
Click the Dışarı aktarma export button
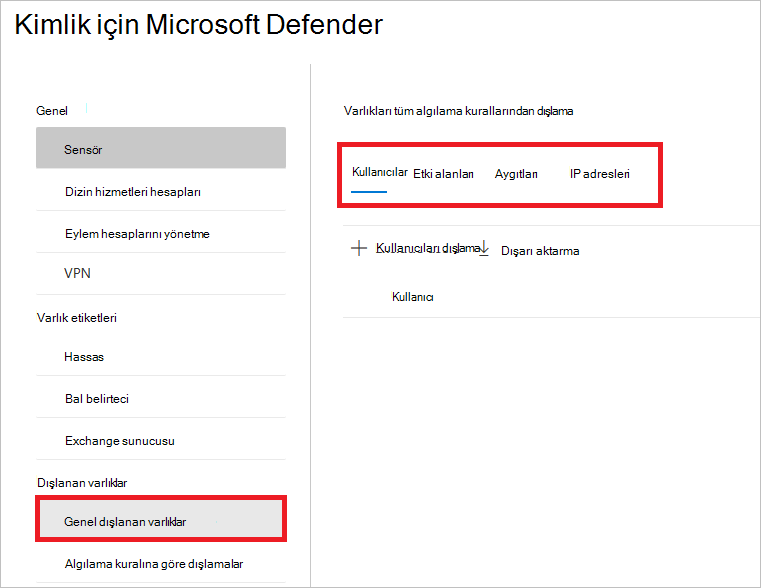point(540,251)
